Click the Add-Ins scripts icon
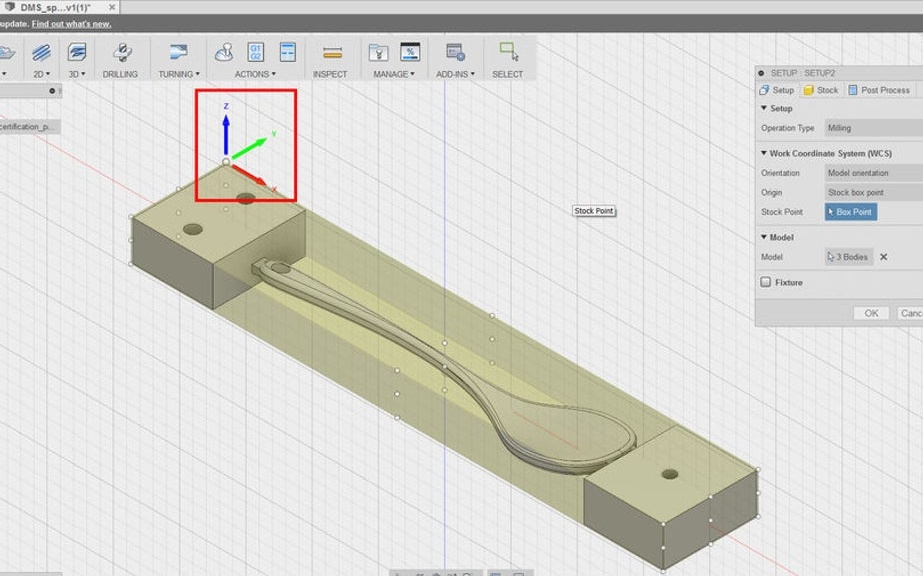 tap(454, 52)
